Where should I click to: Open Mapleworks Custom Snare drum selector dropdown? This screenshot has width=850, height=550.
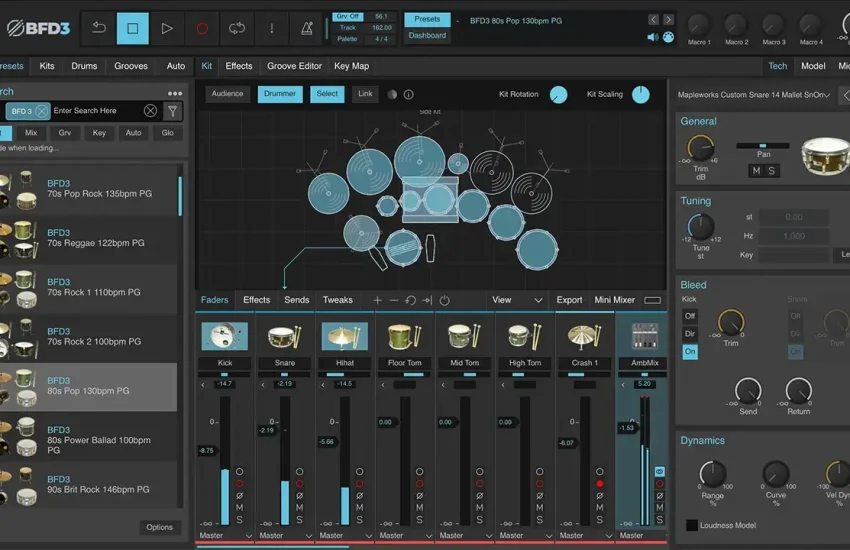[754, 95]
